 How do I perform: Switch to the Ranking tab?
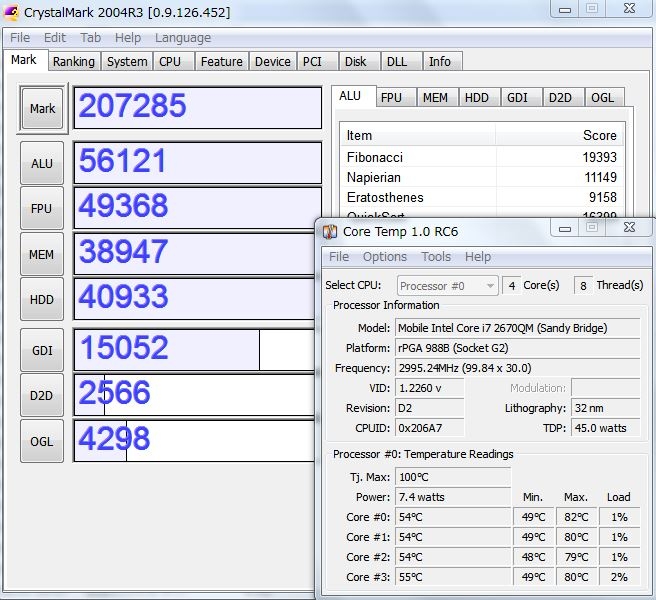click(74, 62)
